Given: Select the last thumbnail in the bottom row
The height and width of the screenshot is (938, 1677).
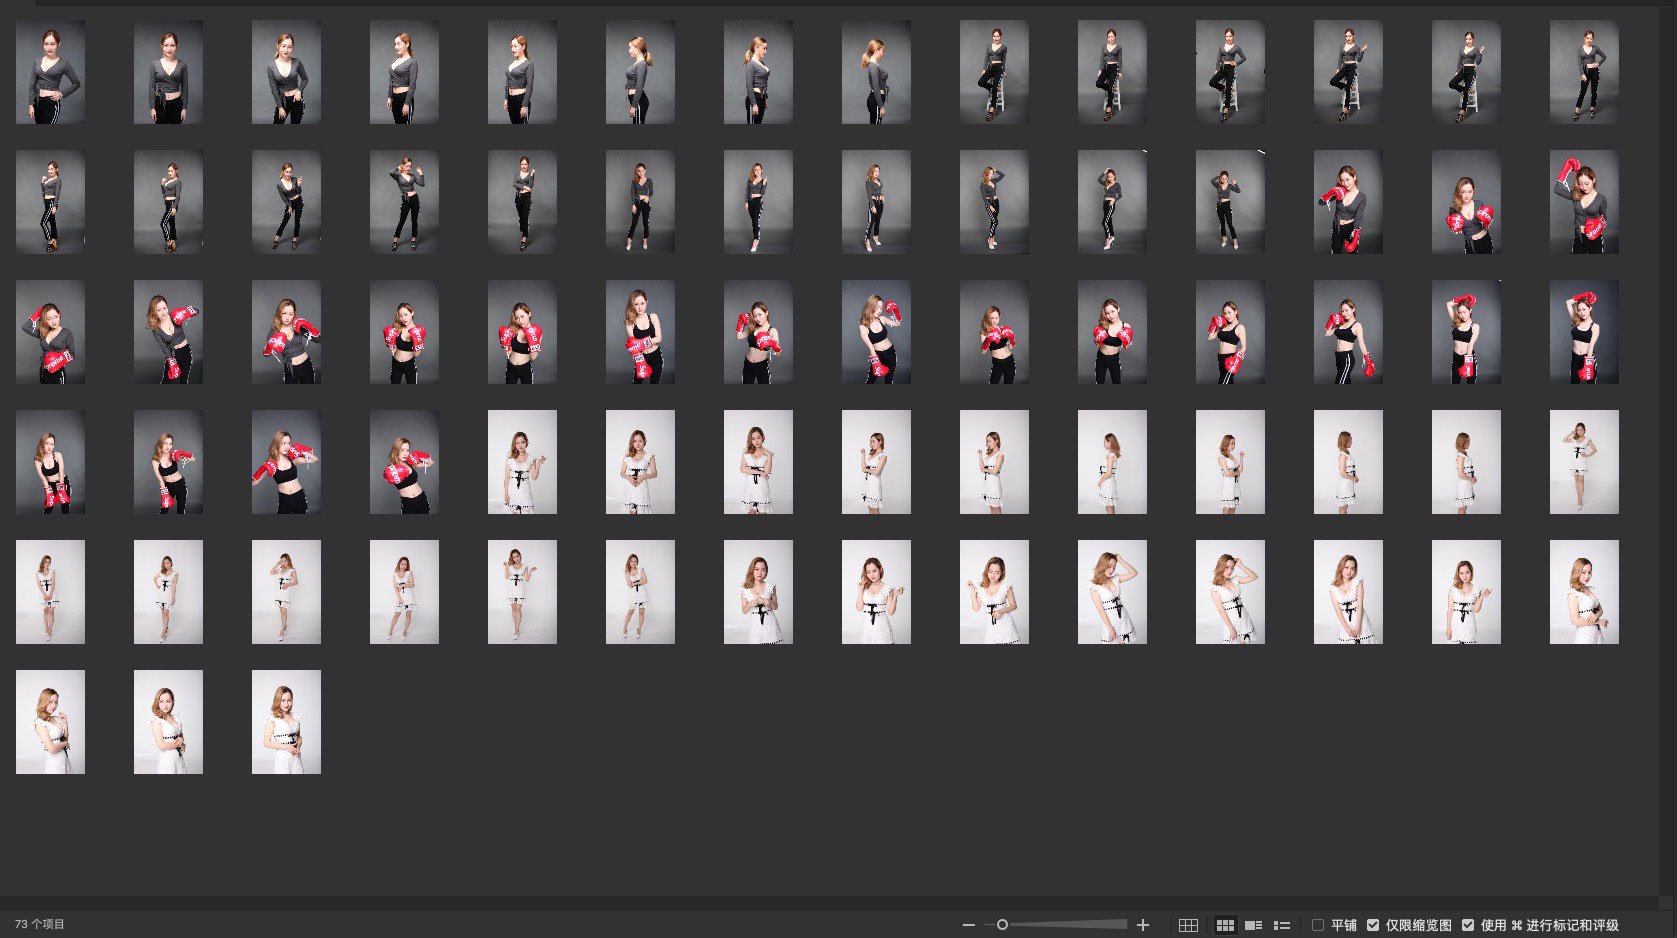Looking at the screenshot, I should [286, 722].
